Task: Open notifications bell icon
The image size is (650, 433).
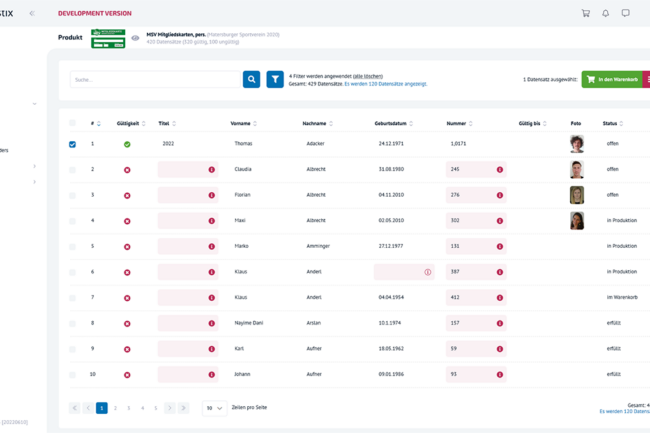Action: [605, 13]
